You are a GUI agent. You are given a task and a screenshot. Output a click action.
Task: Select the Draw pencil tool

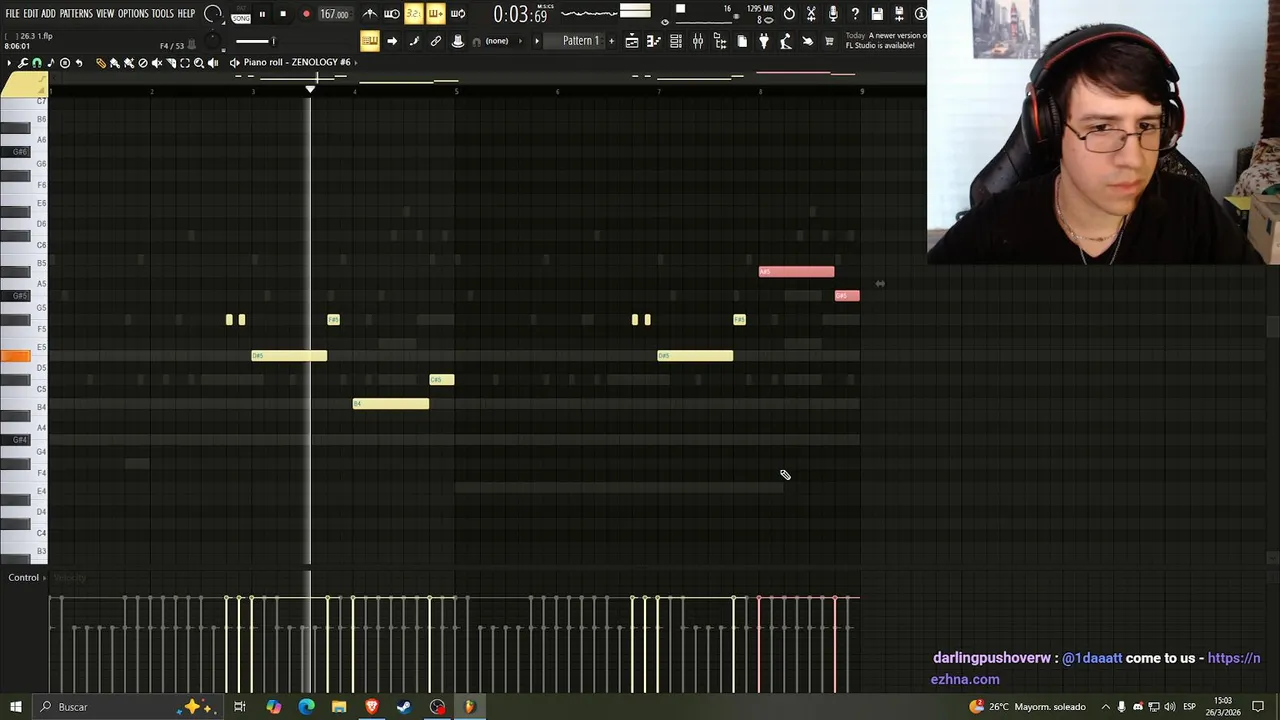(x=101, y=63)
